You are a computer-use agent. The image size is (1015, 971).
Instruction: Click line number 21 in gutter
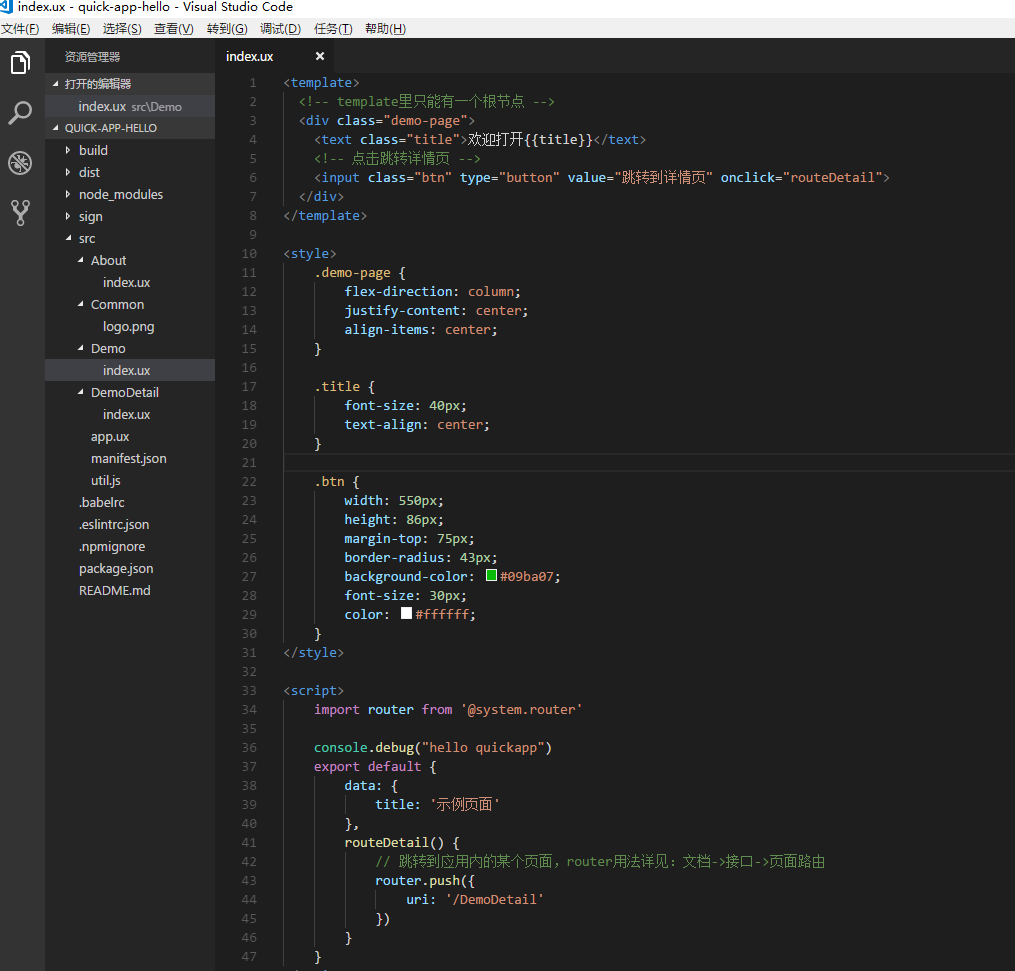point(249,463)
